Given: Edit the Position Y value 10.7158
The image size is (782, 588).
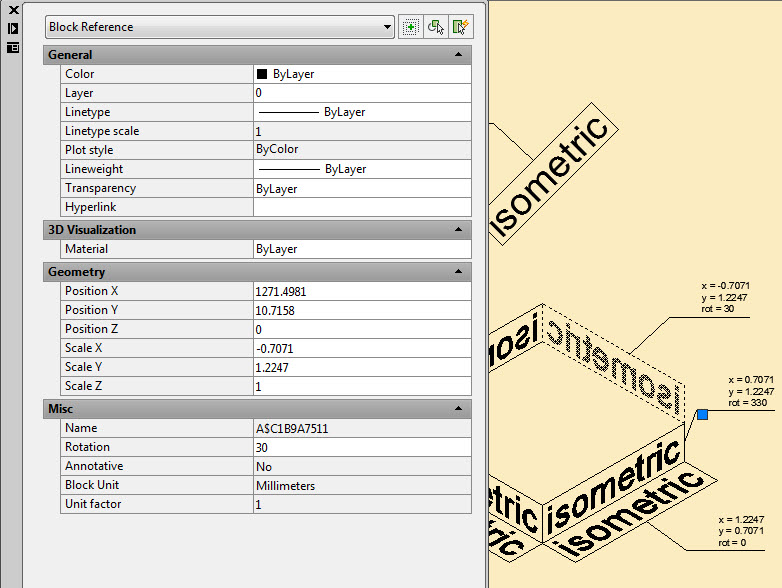Looking at the screenshot, I should [362, 310].
